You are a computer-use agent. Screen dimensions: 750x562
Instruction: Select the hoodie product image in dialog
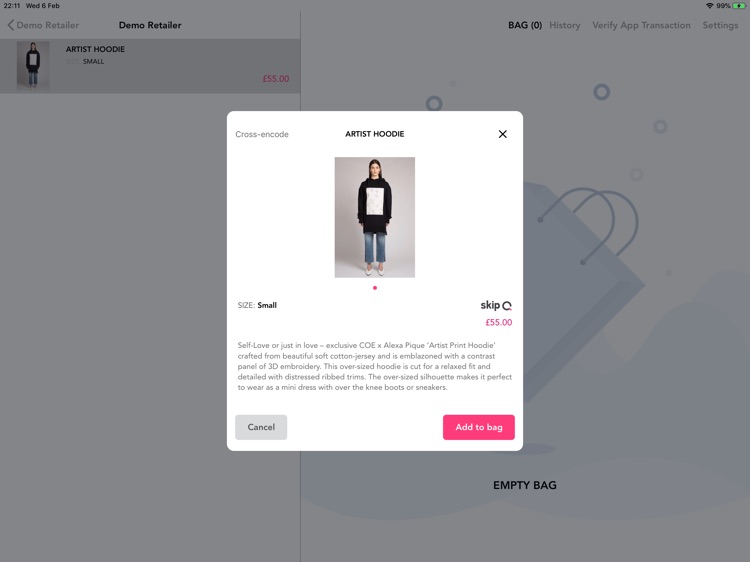pos(375,217)
